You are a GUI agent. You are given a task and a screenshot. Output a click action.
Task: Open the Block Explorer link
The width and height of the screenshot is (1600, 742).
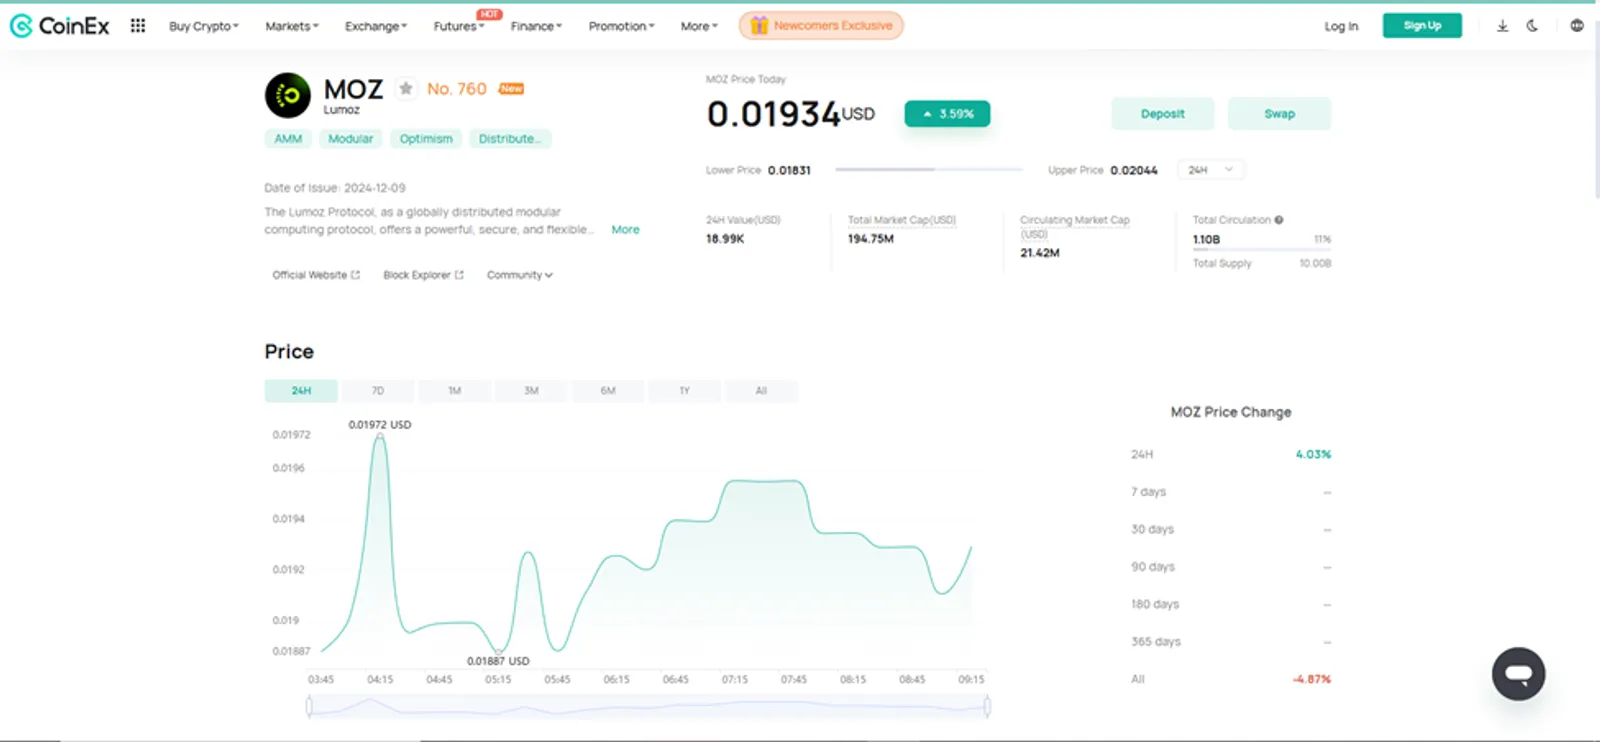tap(423, 275)
